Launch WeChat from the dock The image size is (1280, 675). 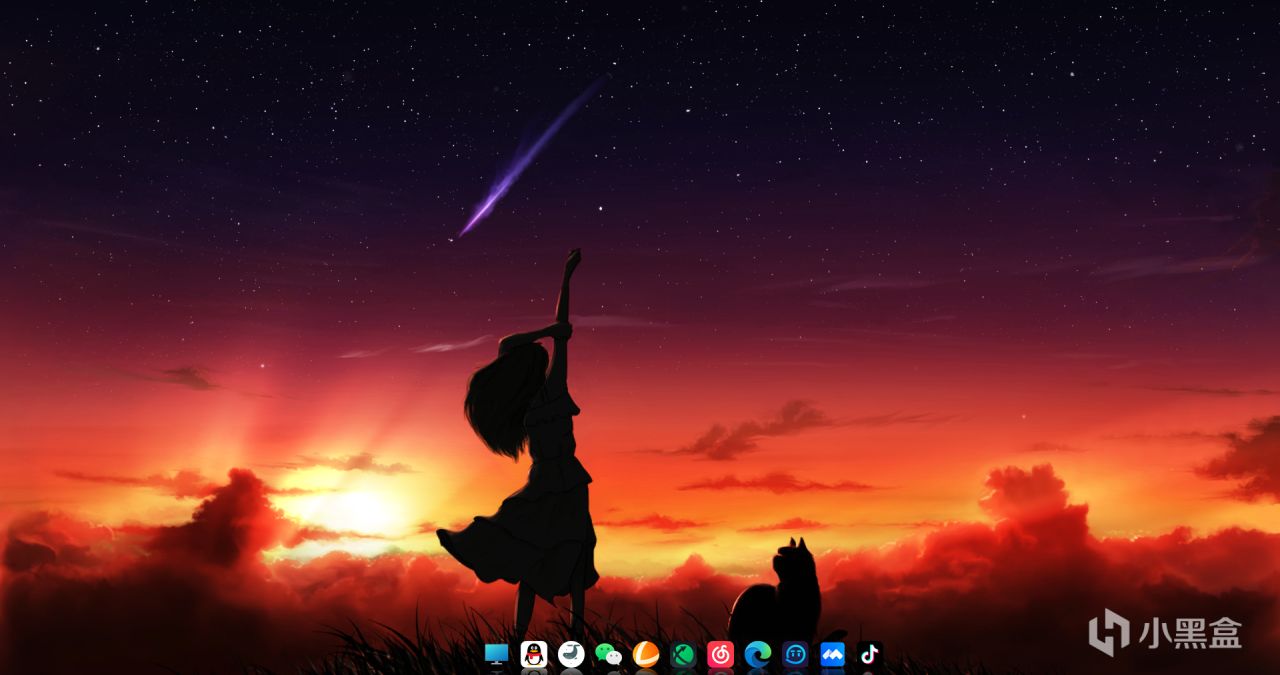tap(608, 654)
